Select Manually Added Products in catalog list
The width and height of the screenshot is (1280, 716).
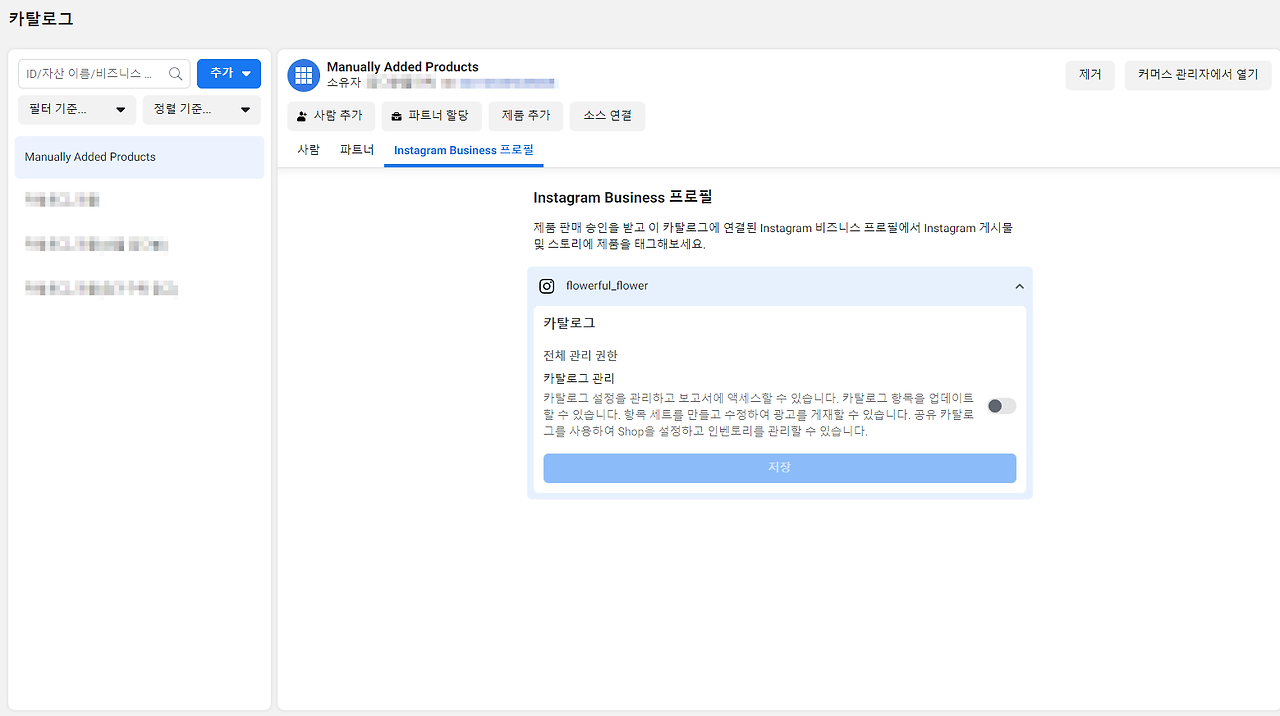click(139, 157)
